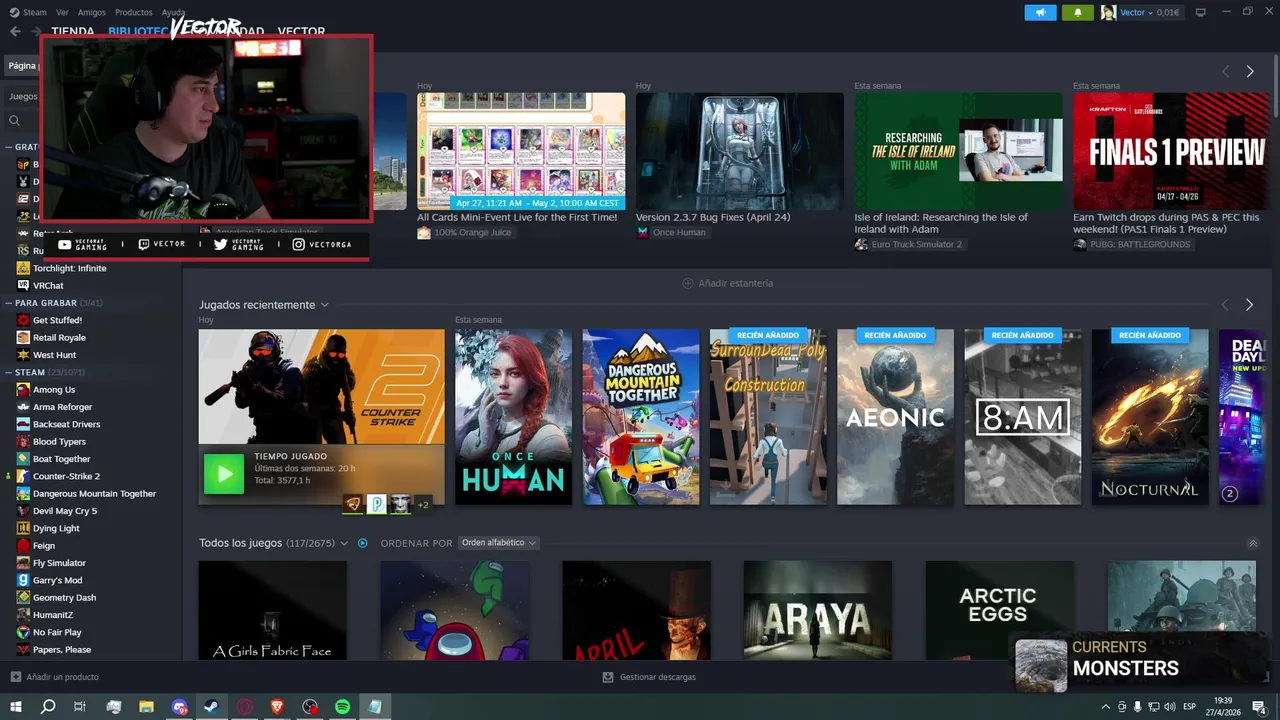Collapse the STEAM collection in sidebar
1280x720 pixels.
coord(9,373)
